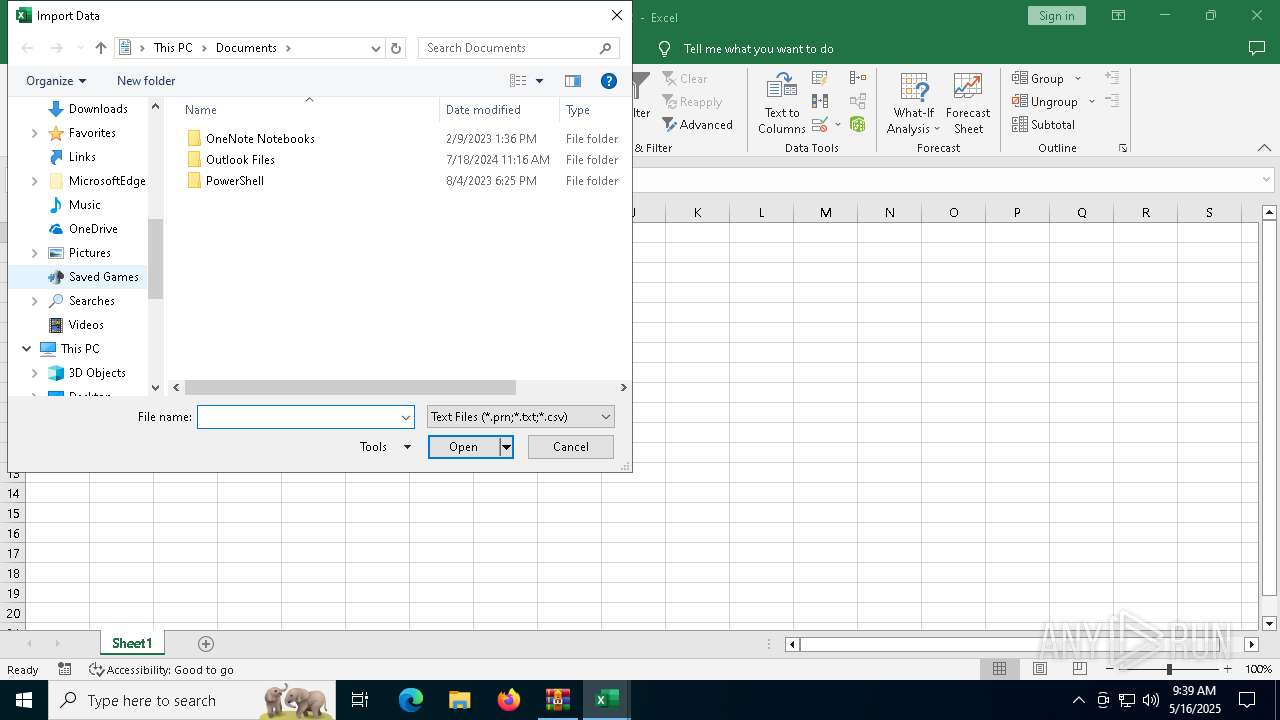Toggle the preview pane in dialog
1280x720 pixels.
[573, 81]
